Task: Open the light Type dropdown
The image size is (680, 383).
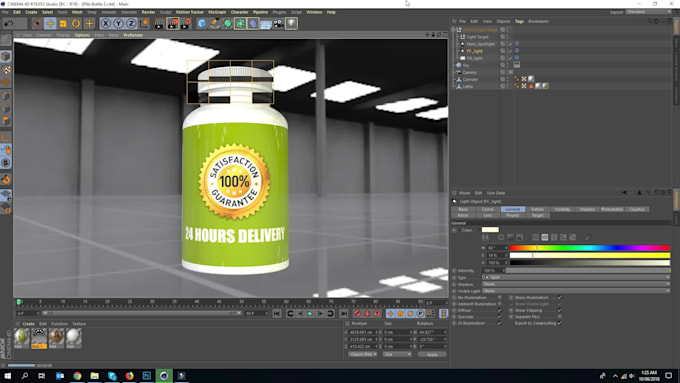Action: point(576,277)
